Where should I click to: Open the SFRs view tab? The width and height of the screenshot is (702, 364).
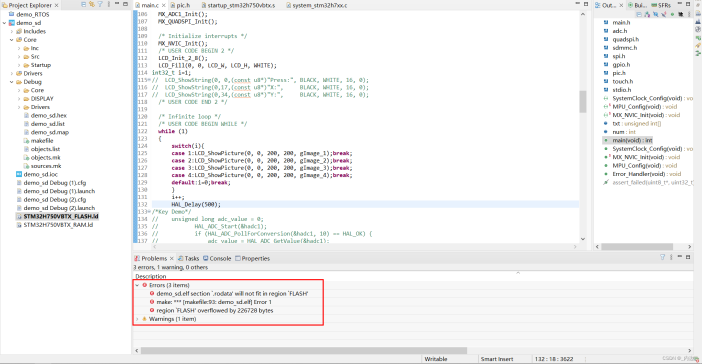[x=662, y=5]
